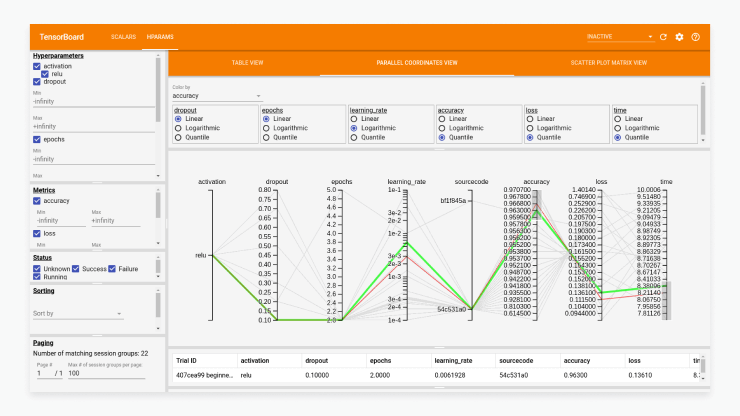Click the sourcecode axis title
740x416 pixels.
click(471, 182)
